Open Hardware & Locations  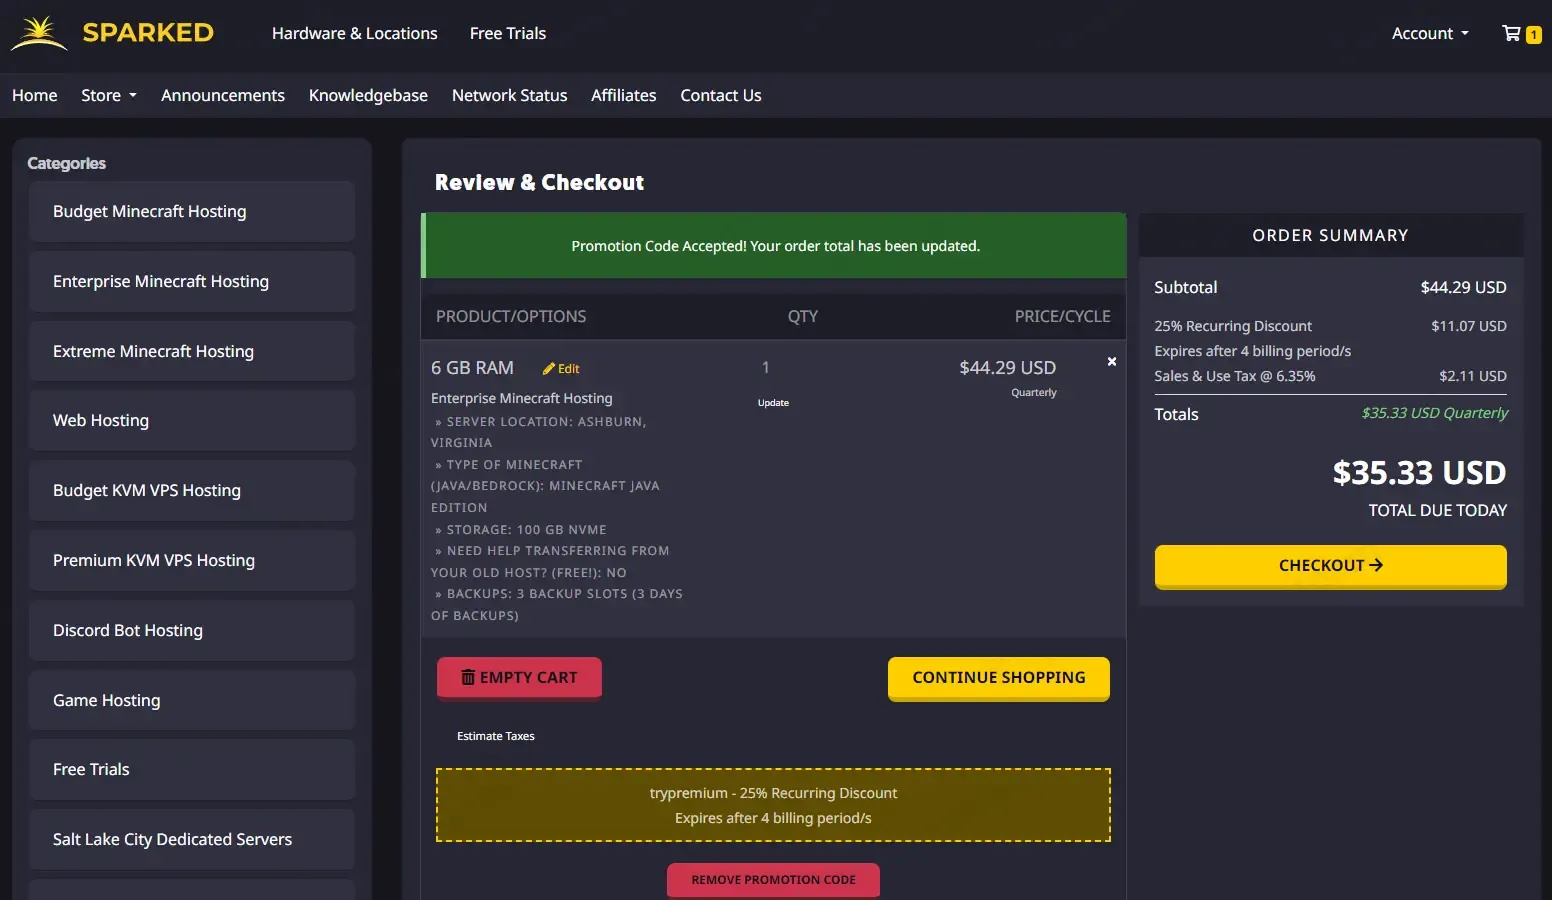(x=355, y=33)
